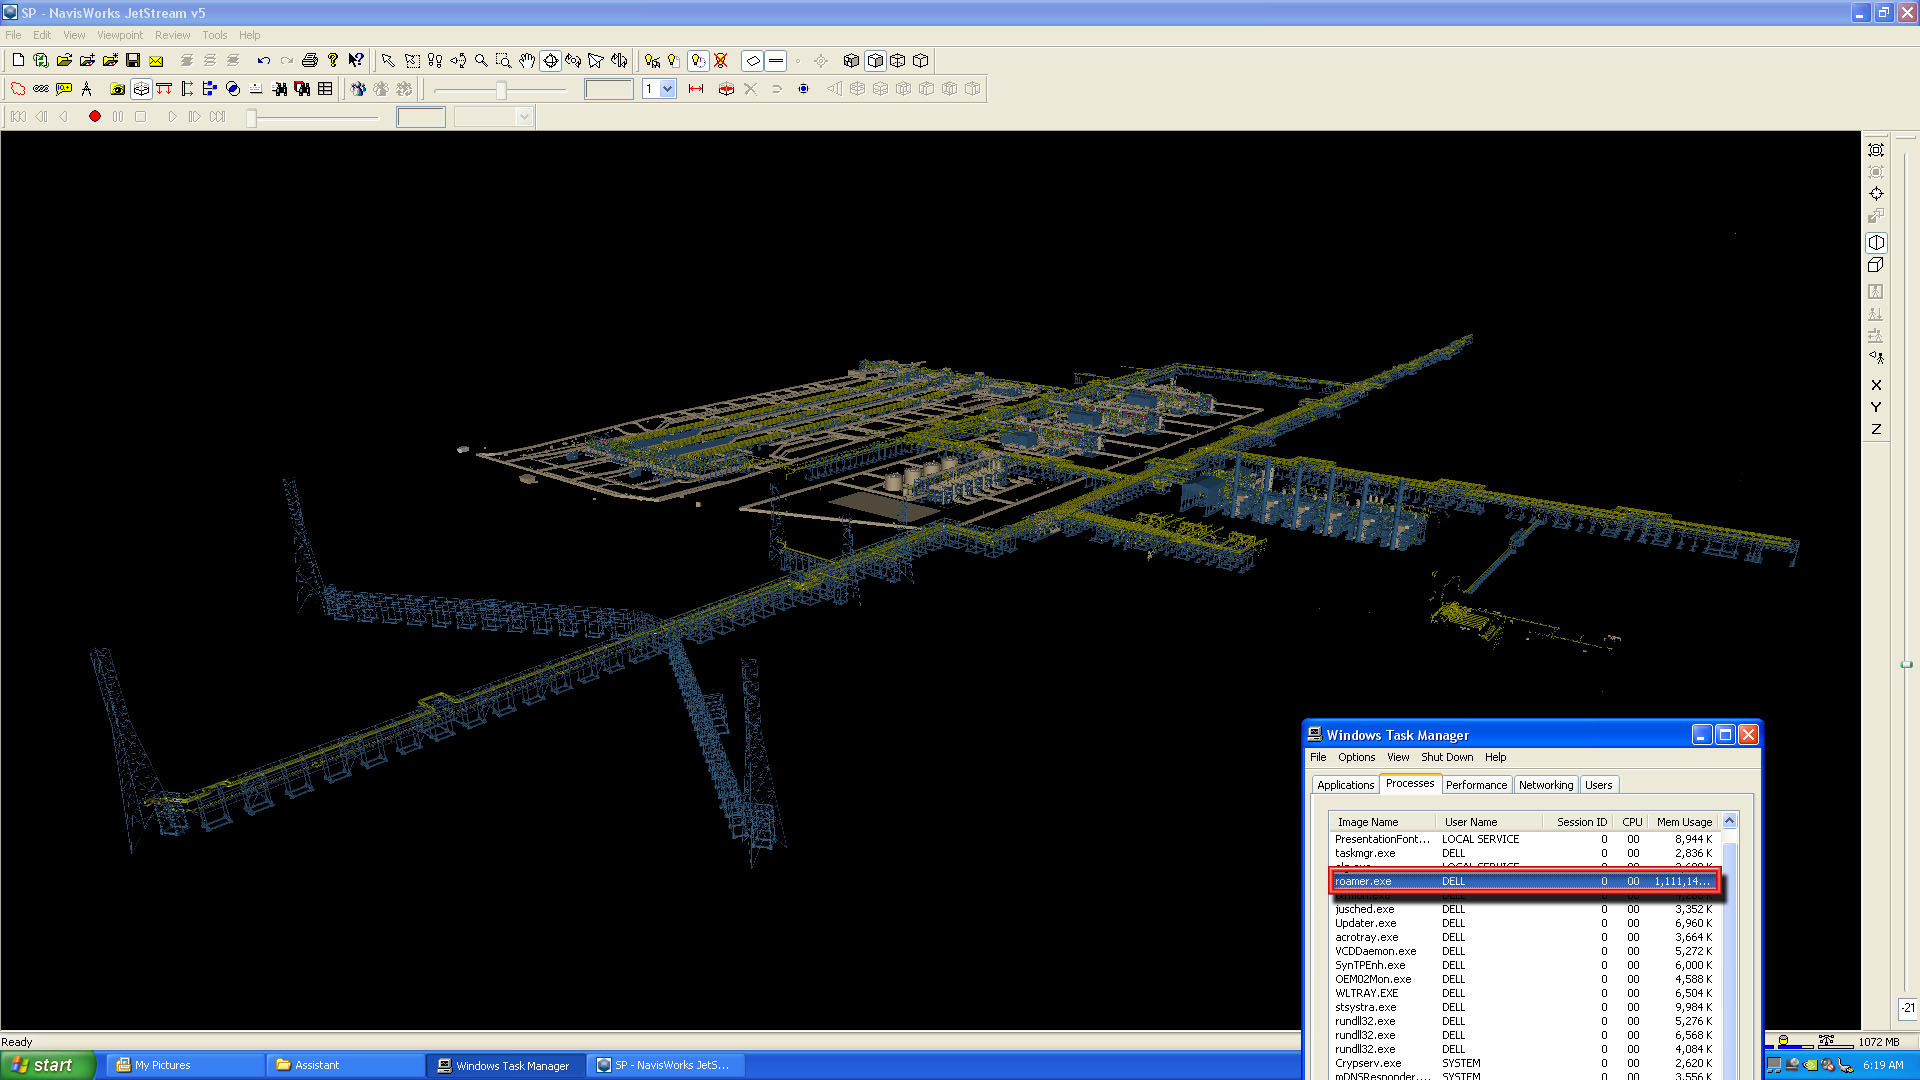Select the red Redline cloud tool
This screenshot has width=1920, height=1080.
tap(18, 89)
